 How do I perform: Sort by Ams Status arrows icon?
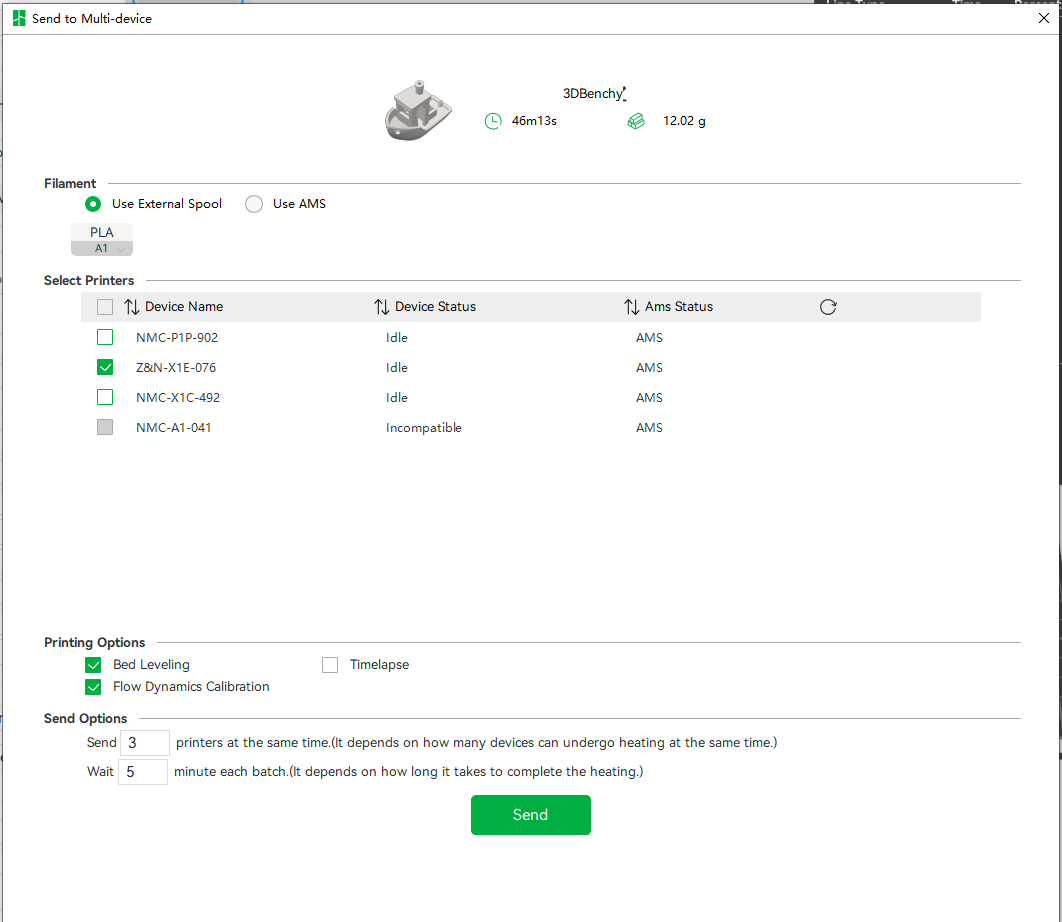(631, 307)
